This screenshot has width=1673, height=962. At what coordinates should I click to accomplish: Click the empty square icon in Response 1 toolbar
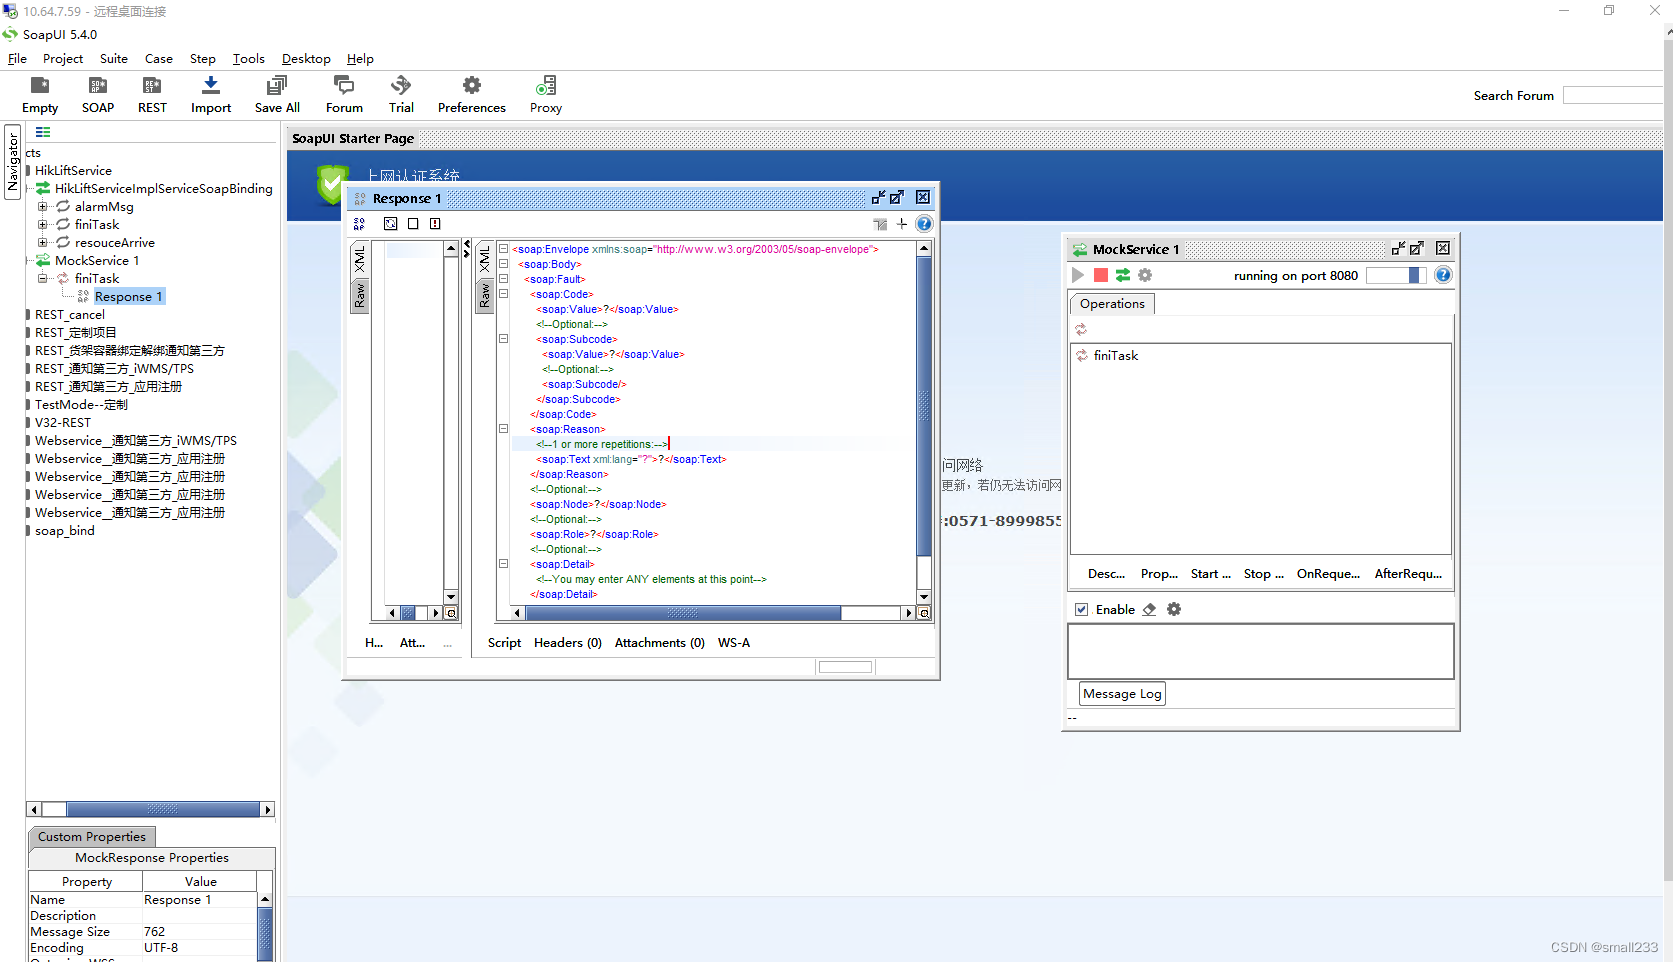click(413, 224)
